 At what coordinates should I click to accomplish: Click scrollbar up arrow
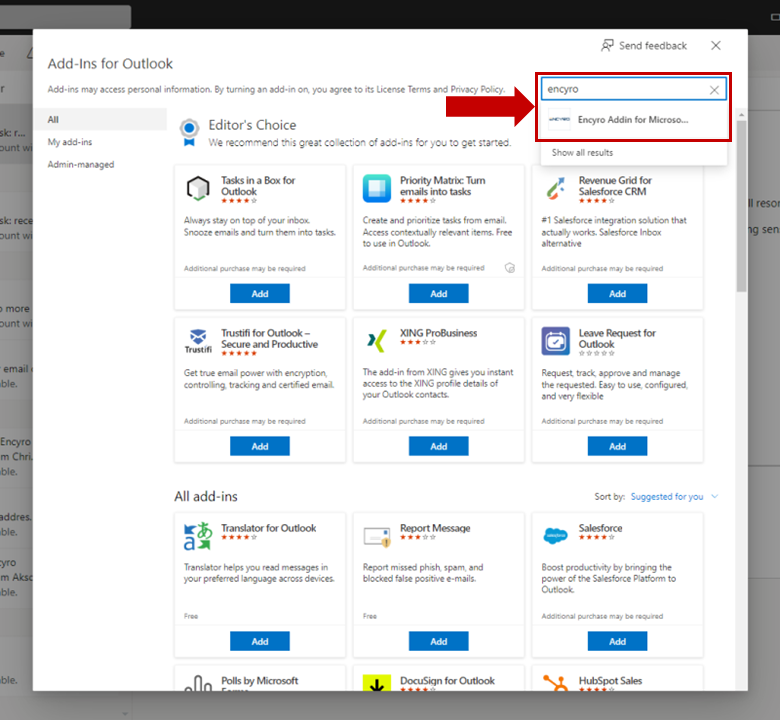[742, 115]
